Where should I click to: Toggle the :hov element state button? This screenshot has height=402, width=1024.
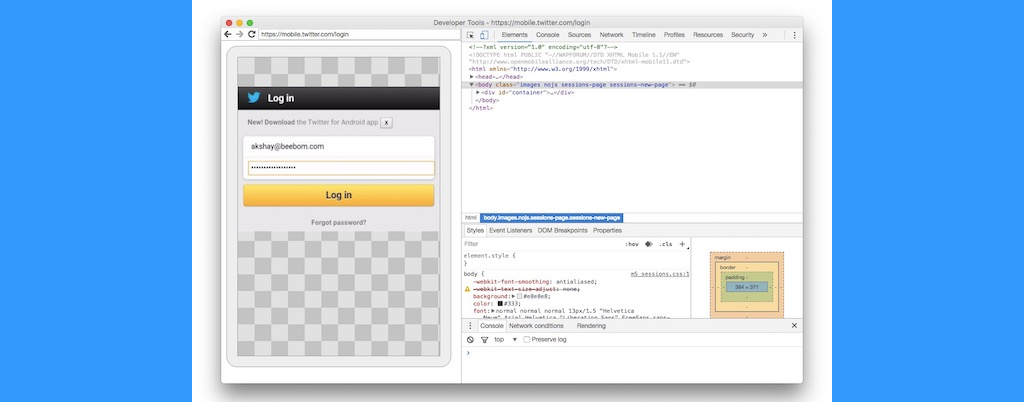coord(632,244)
